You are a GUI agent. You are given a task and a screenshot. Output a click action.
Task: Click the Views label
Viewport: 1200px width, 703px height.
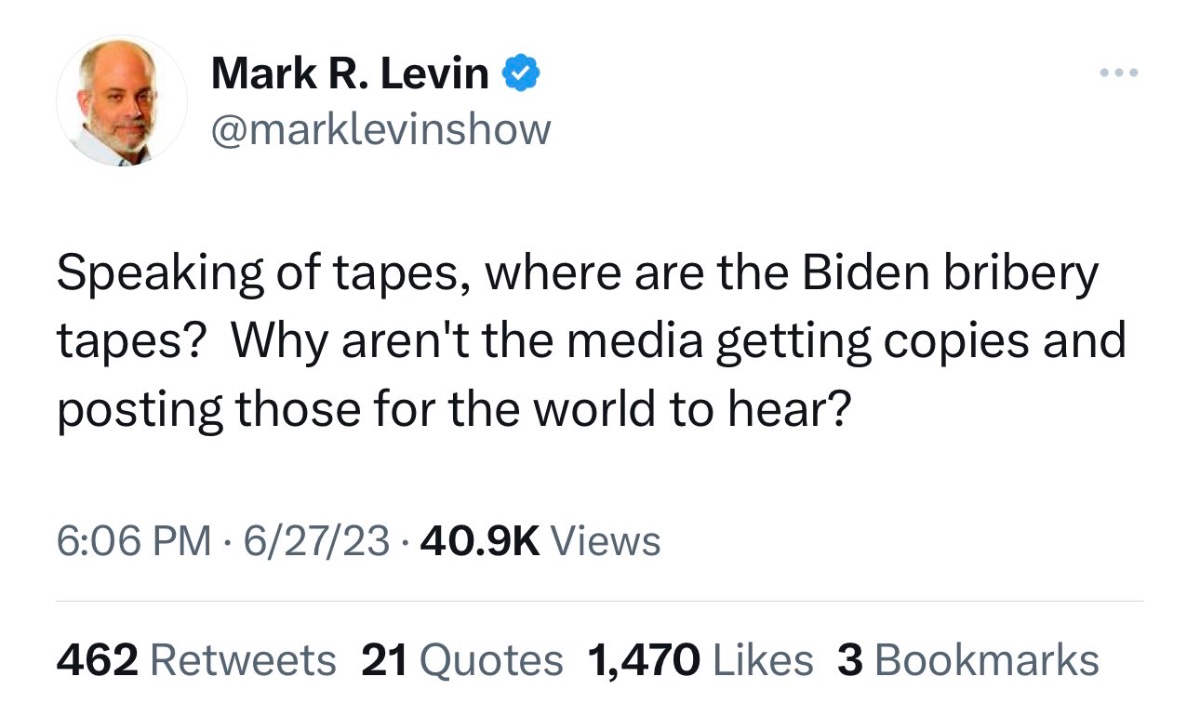coord(606,541)
